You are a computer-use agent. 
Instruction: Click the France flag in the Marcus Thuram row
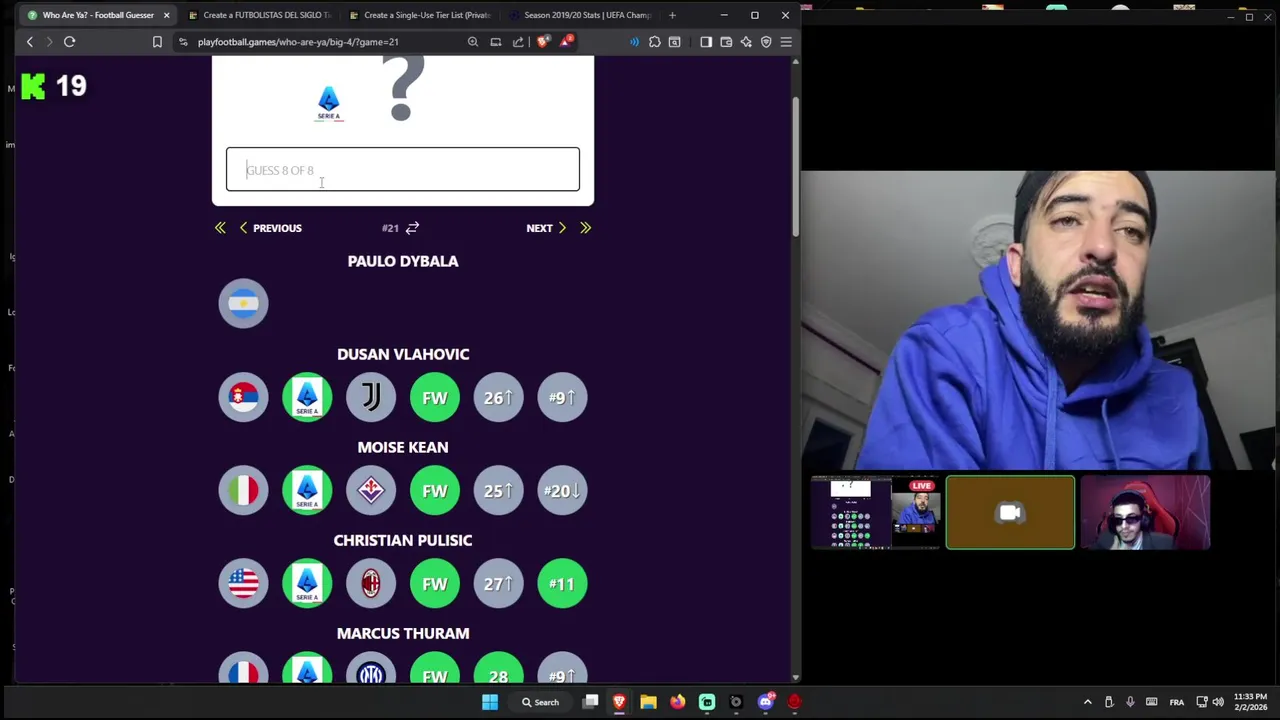pyautogui.click(x=243, y=669)
